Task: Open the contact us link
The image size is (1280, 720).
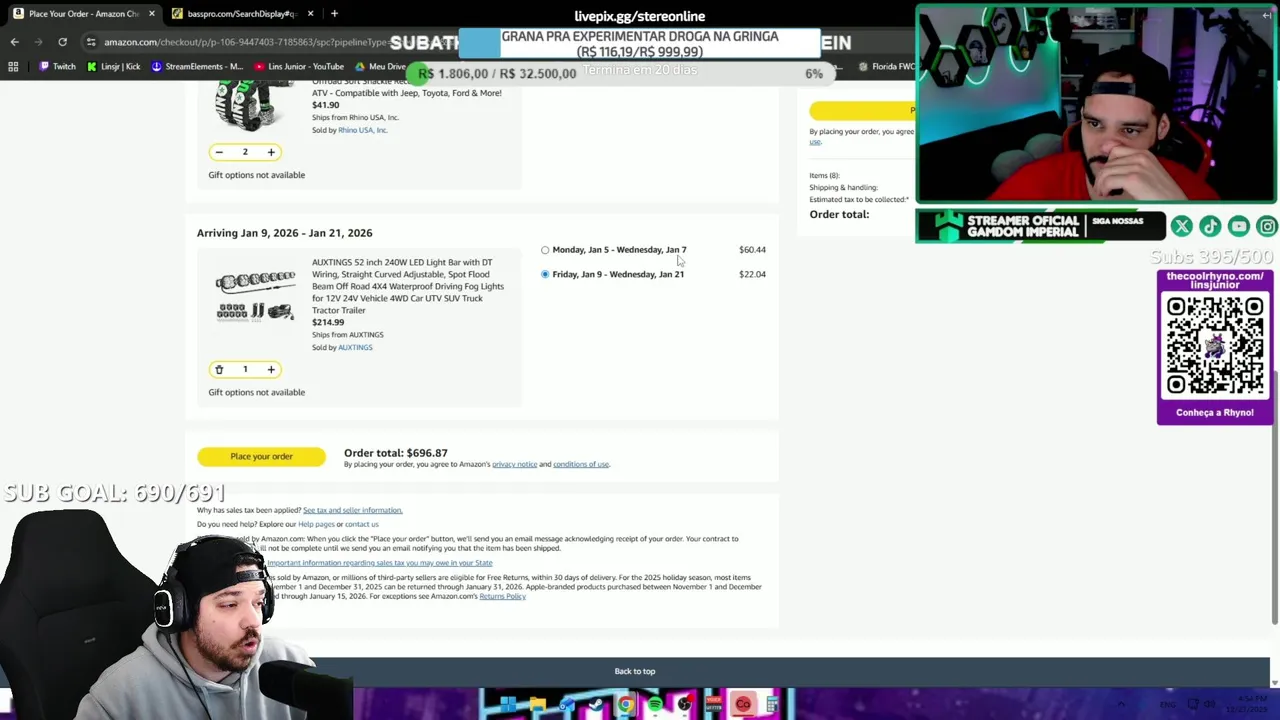Action: (362, 525)
